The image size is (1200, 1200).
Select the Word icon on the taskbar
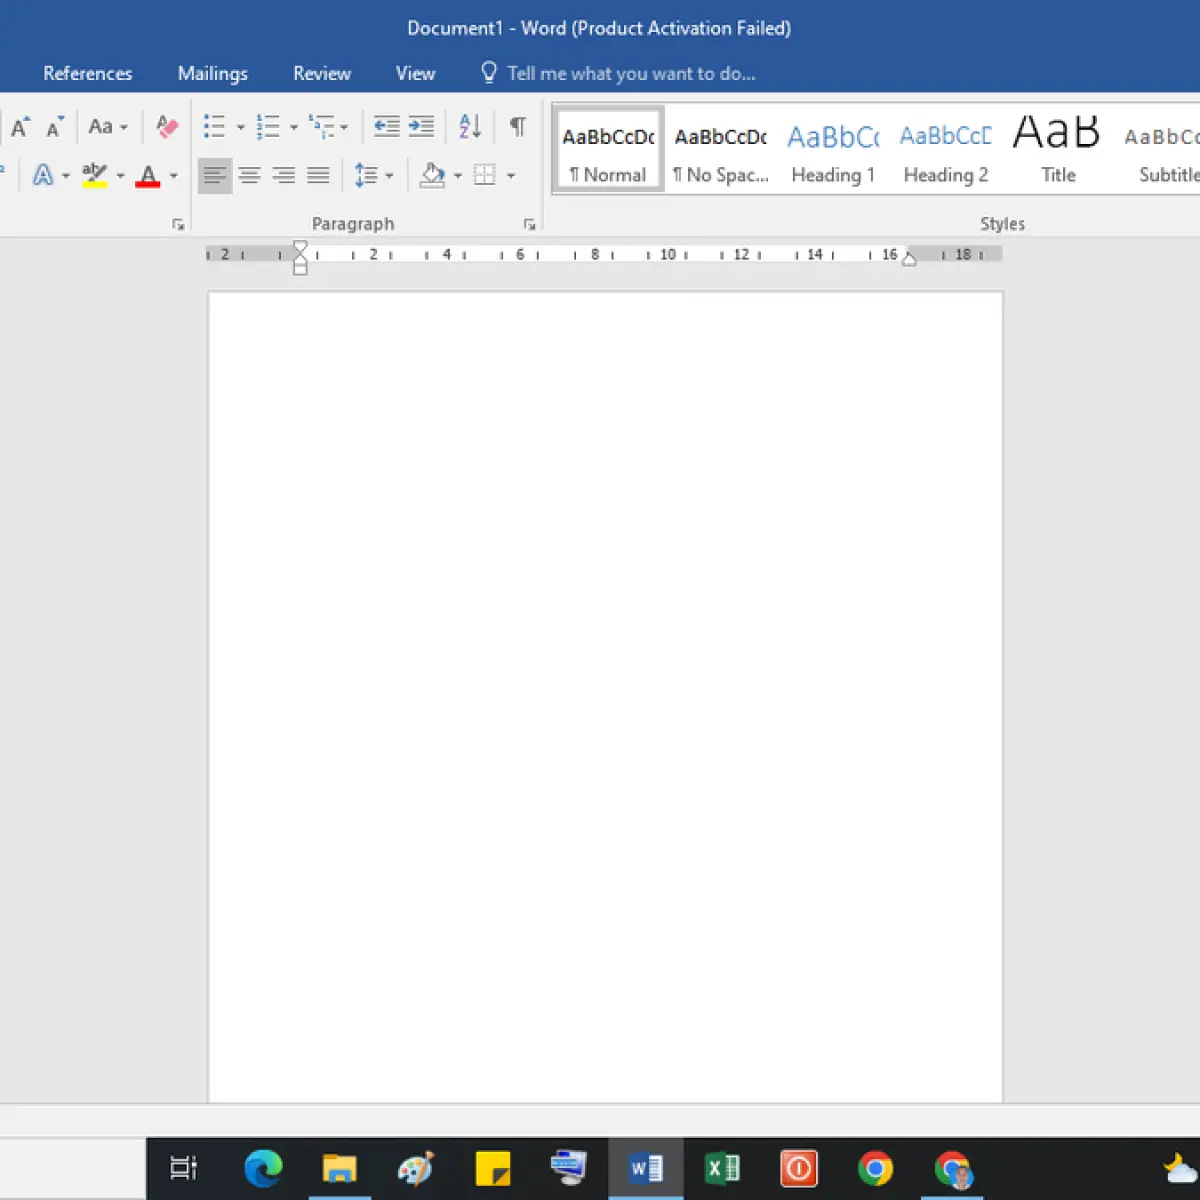pyautogui.click(x=646, y=1168)
